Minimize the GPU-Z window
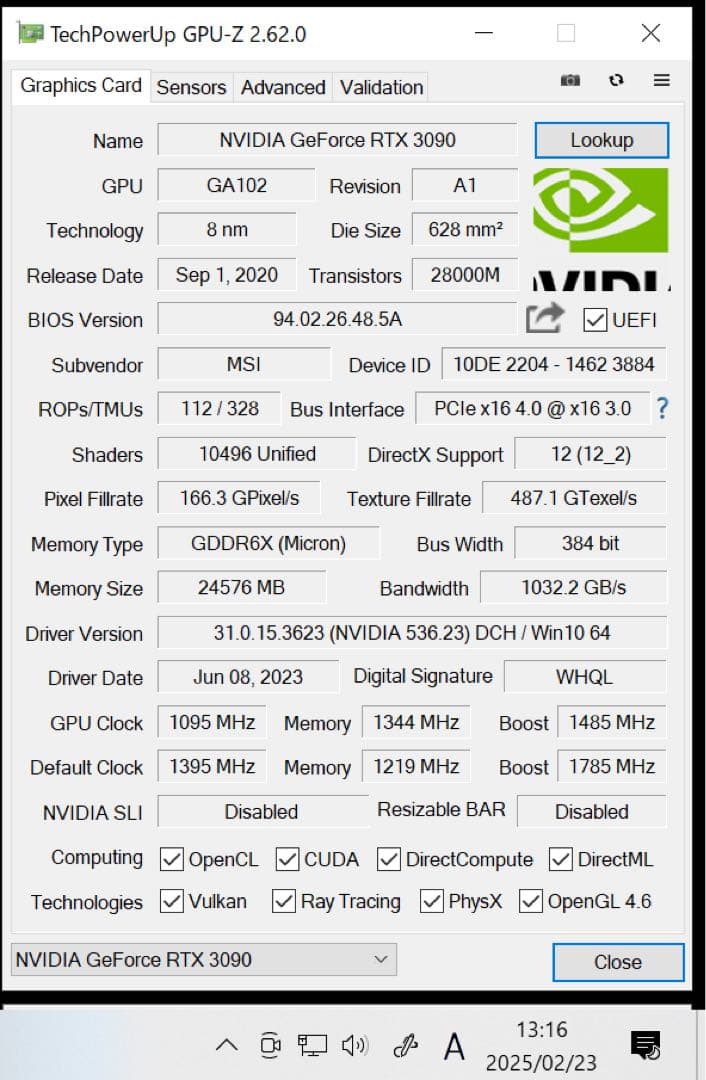 point(484,33)
